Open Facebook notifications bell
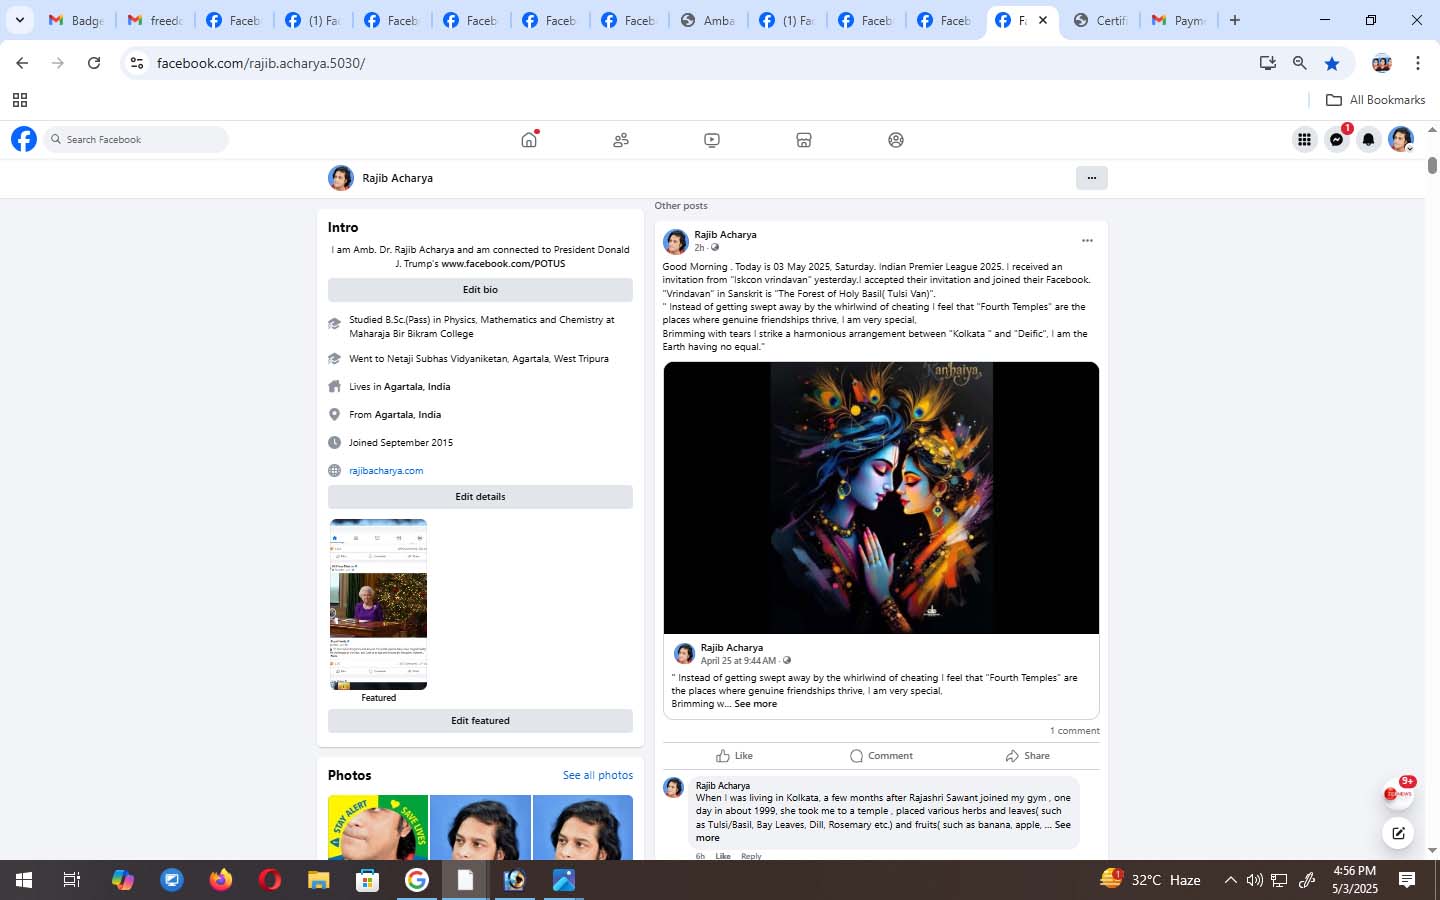This screenshot has width=1440, height=900. click(x=1368, y=140)
